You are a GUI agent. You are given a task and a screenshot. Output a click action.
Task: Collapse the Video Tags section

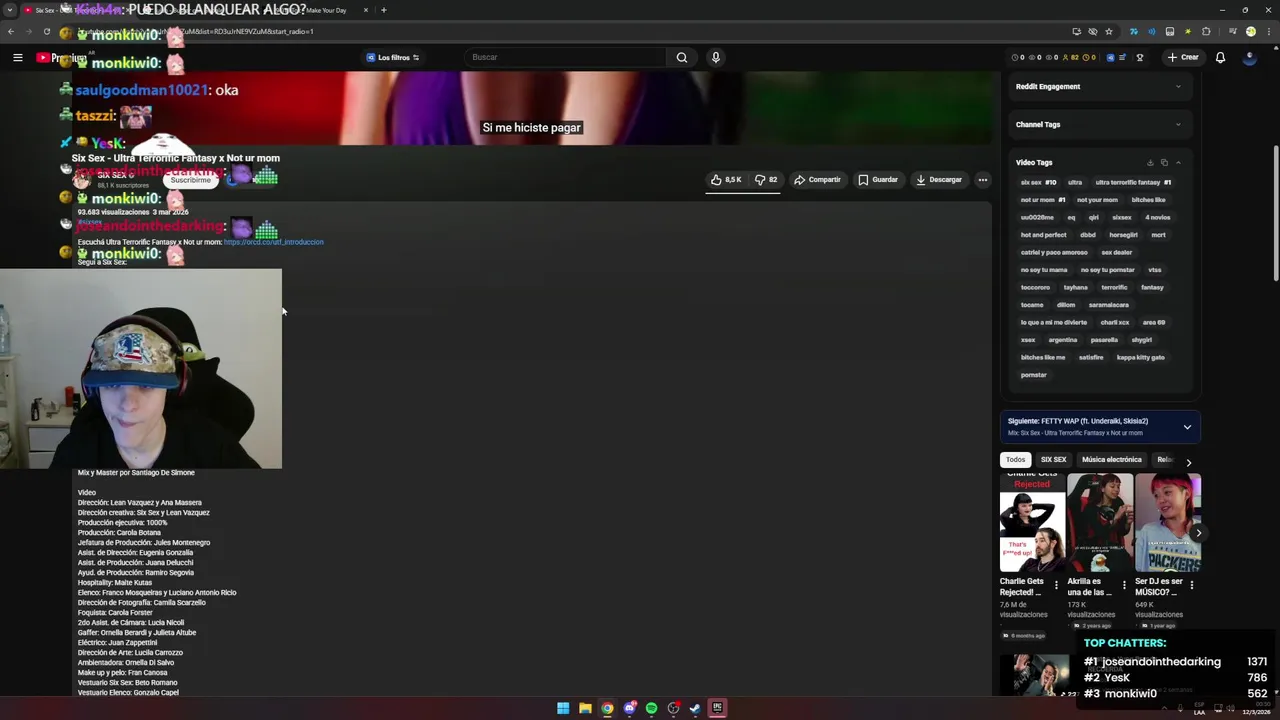1178,162
